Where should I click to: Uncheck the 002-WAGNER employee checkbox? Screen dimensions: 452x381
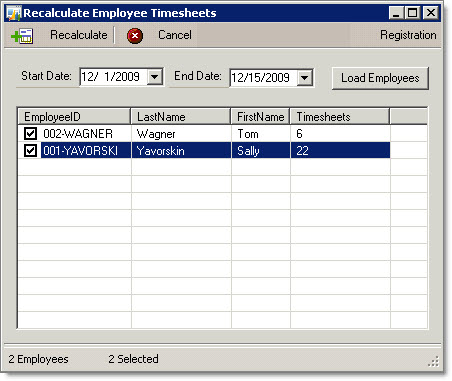click(30, 134)
